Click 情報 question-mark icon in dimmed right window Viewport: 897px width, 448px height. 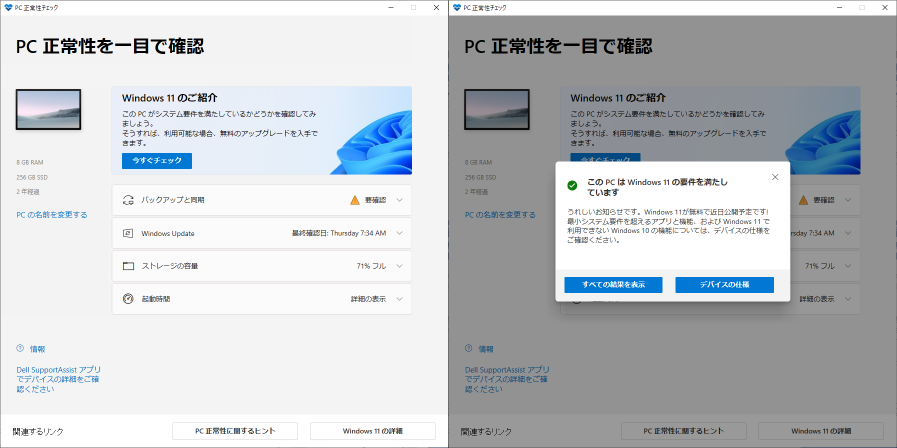click(x=469, y=348)
